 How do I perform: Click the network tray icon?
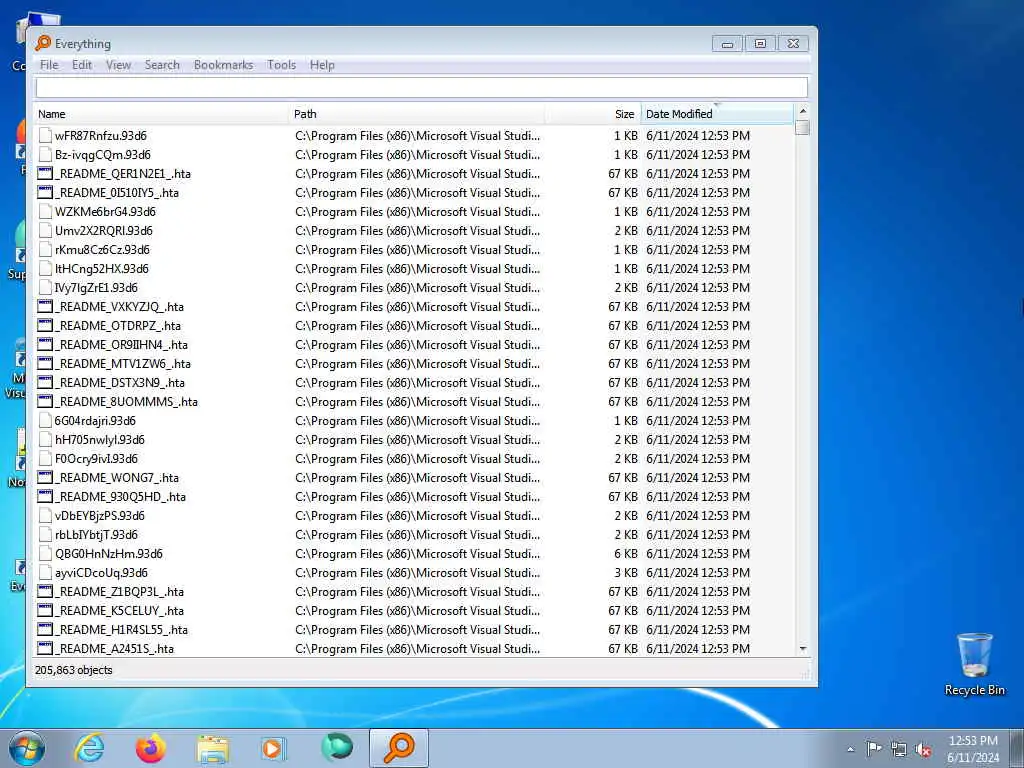click(899, 750)
